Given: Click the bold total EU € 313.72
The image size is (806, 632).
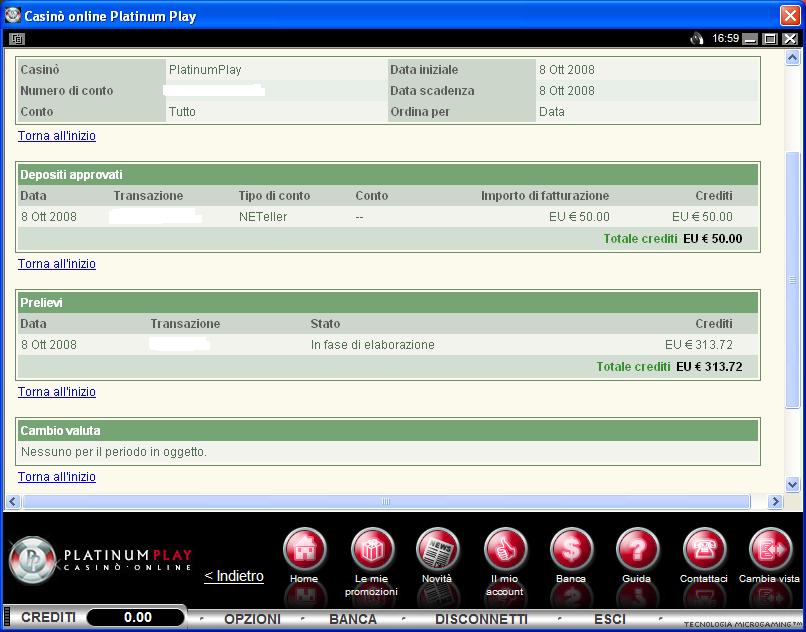Looking at the screenshot, I should coord(709,367).
